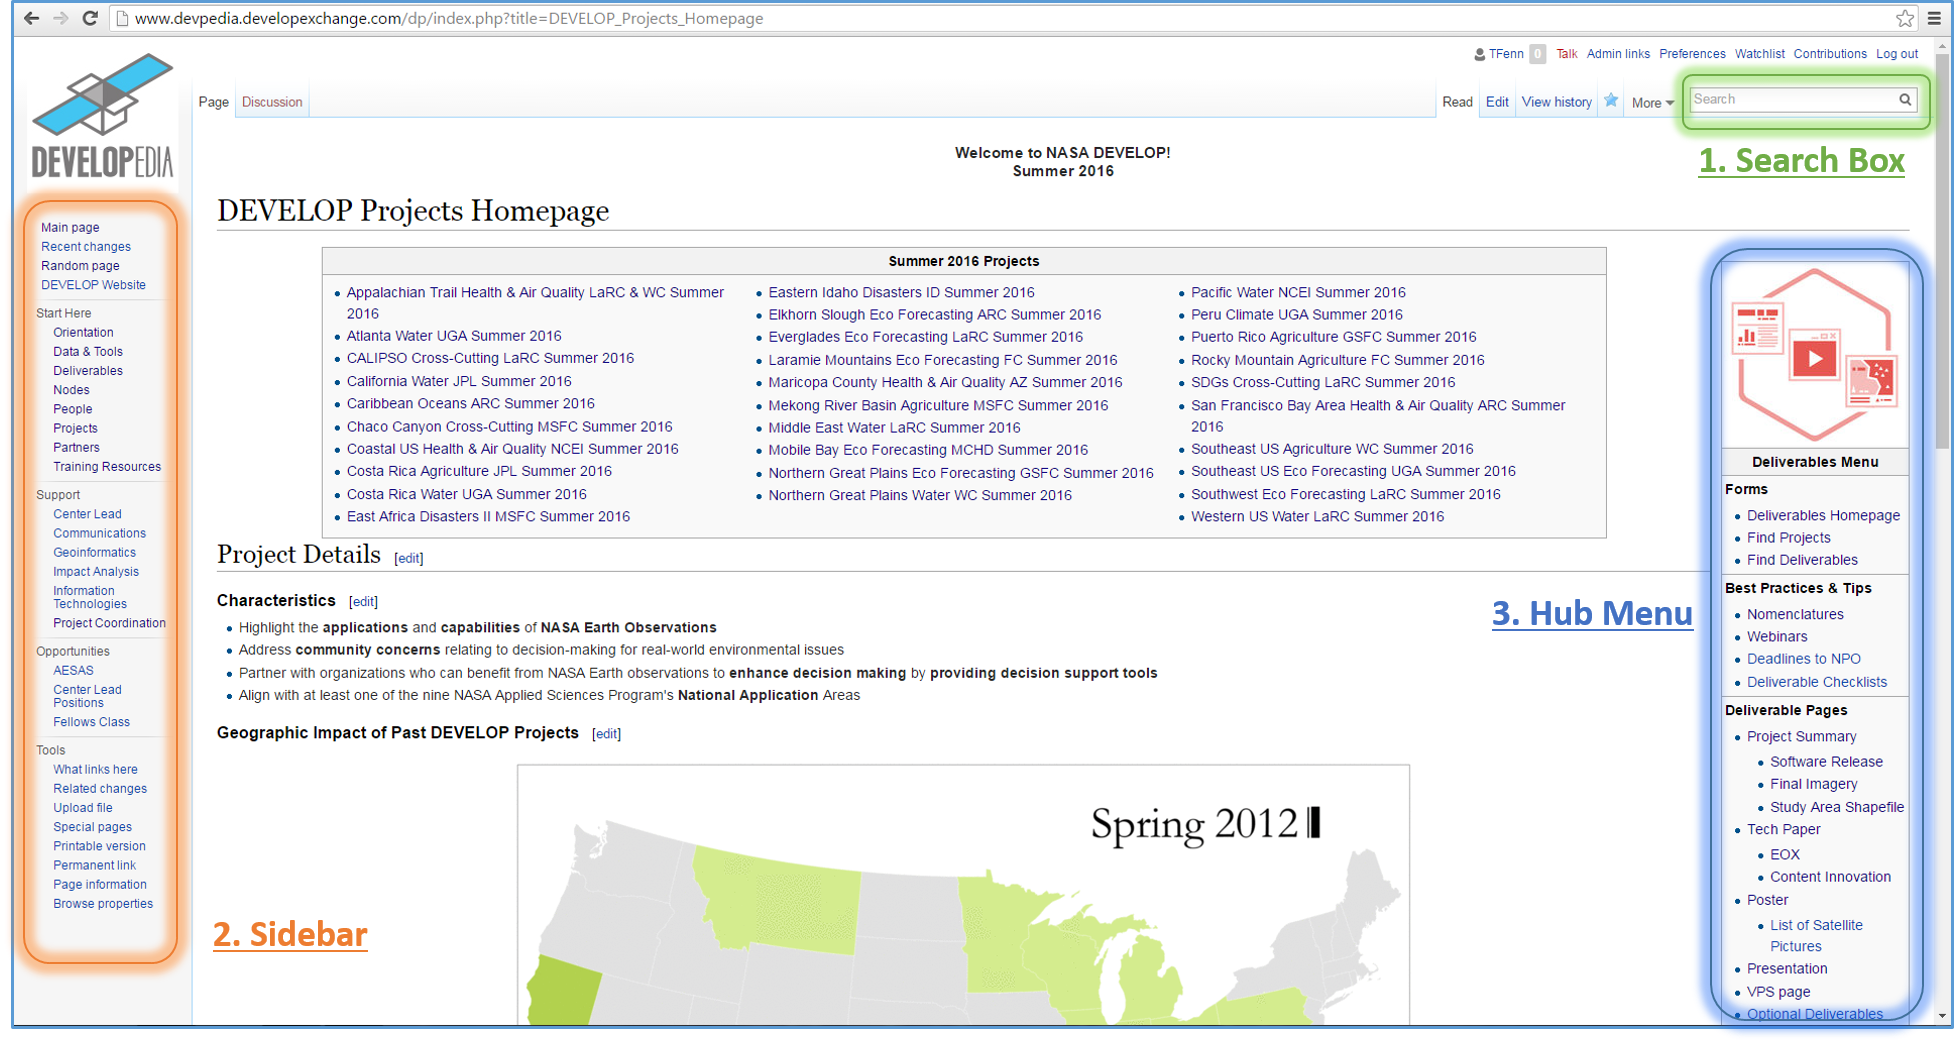1954x1044 pixels.
Task: Open the Talk link
Action: 1566,54
